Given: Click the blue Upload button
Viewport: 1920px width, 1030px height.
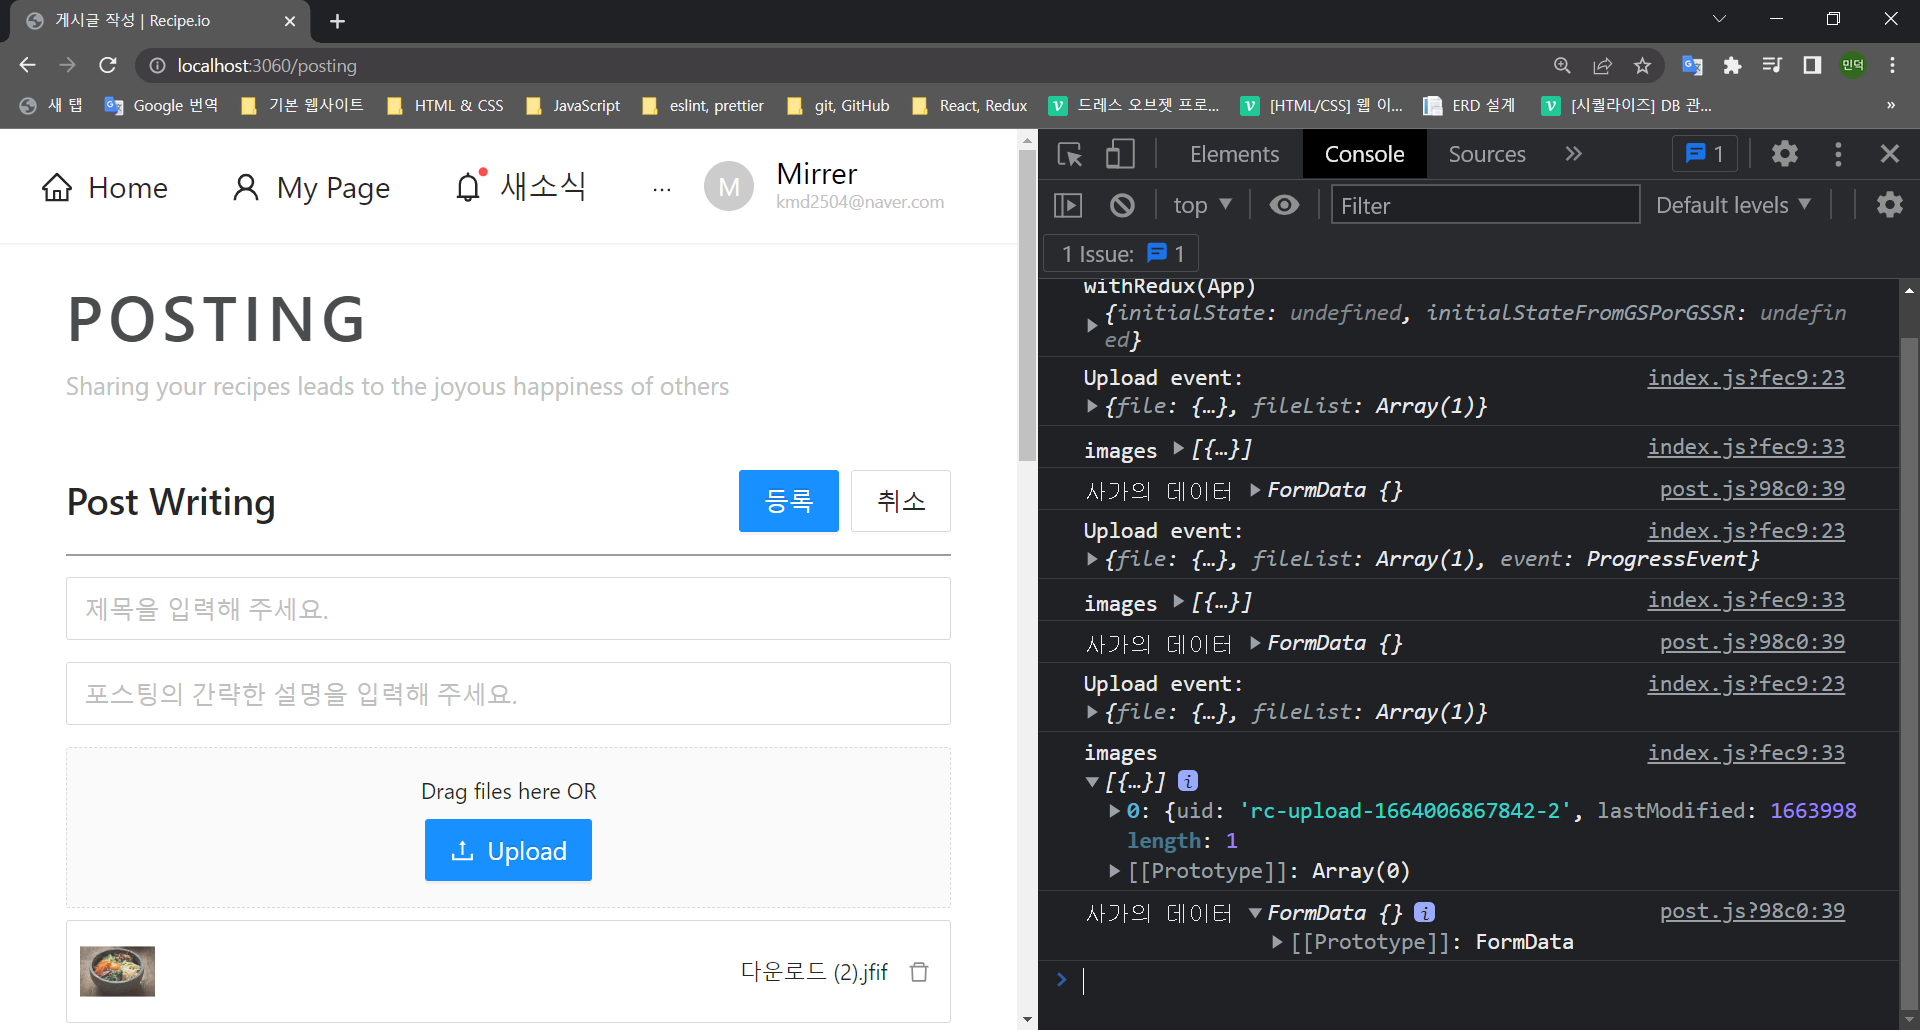Looking at the screenshot, I should [508, 850].
